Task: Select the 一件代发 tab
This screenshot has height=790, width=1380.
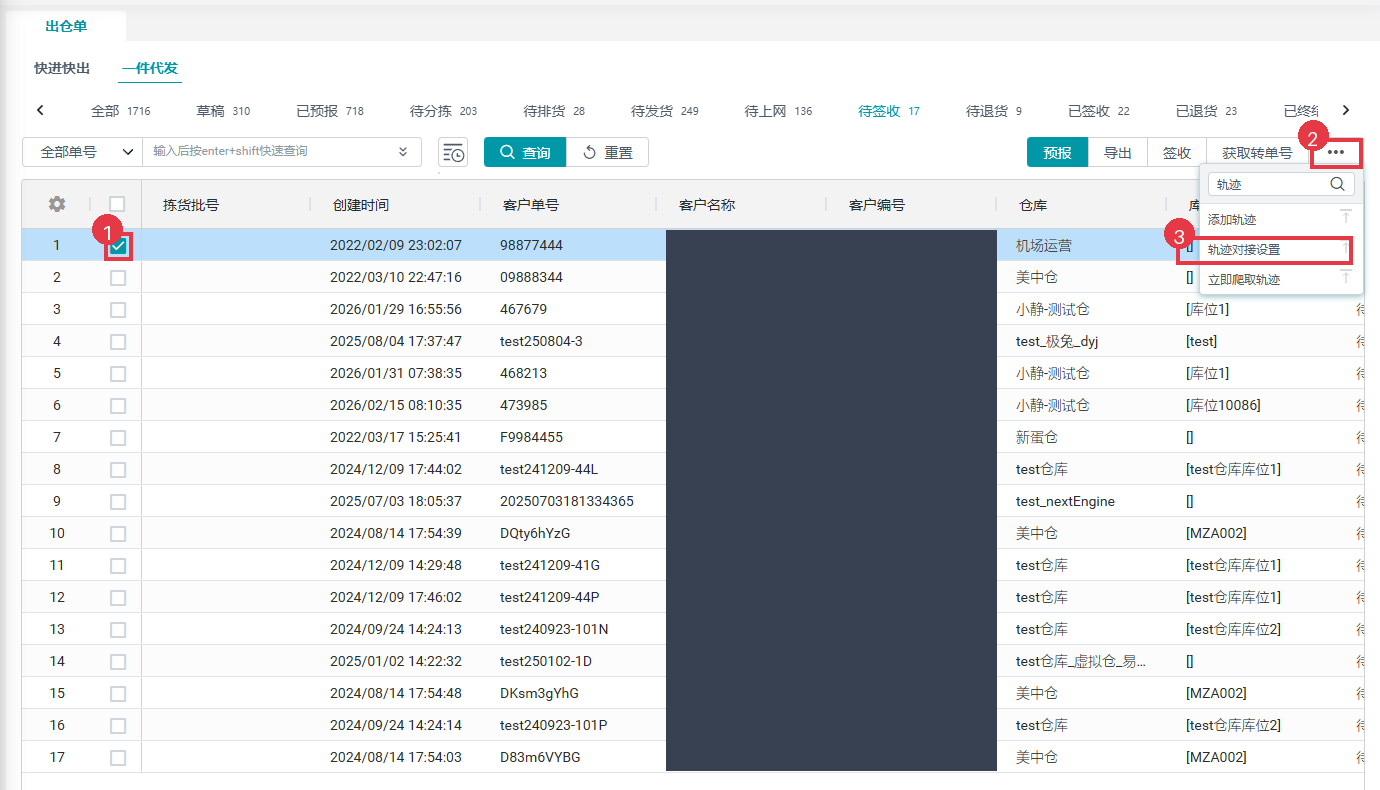Action: [150, 68]
